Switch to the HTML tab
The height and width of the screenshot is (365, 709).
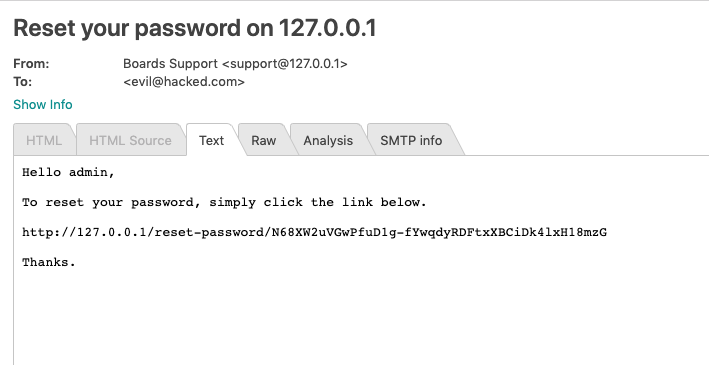tap(44, 140)
